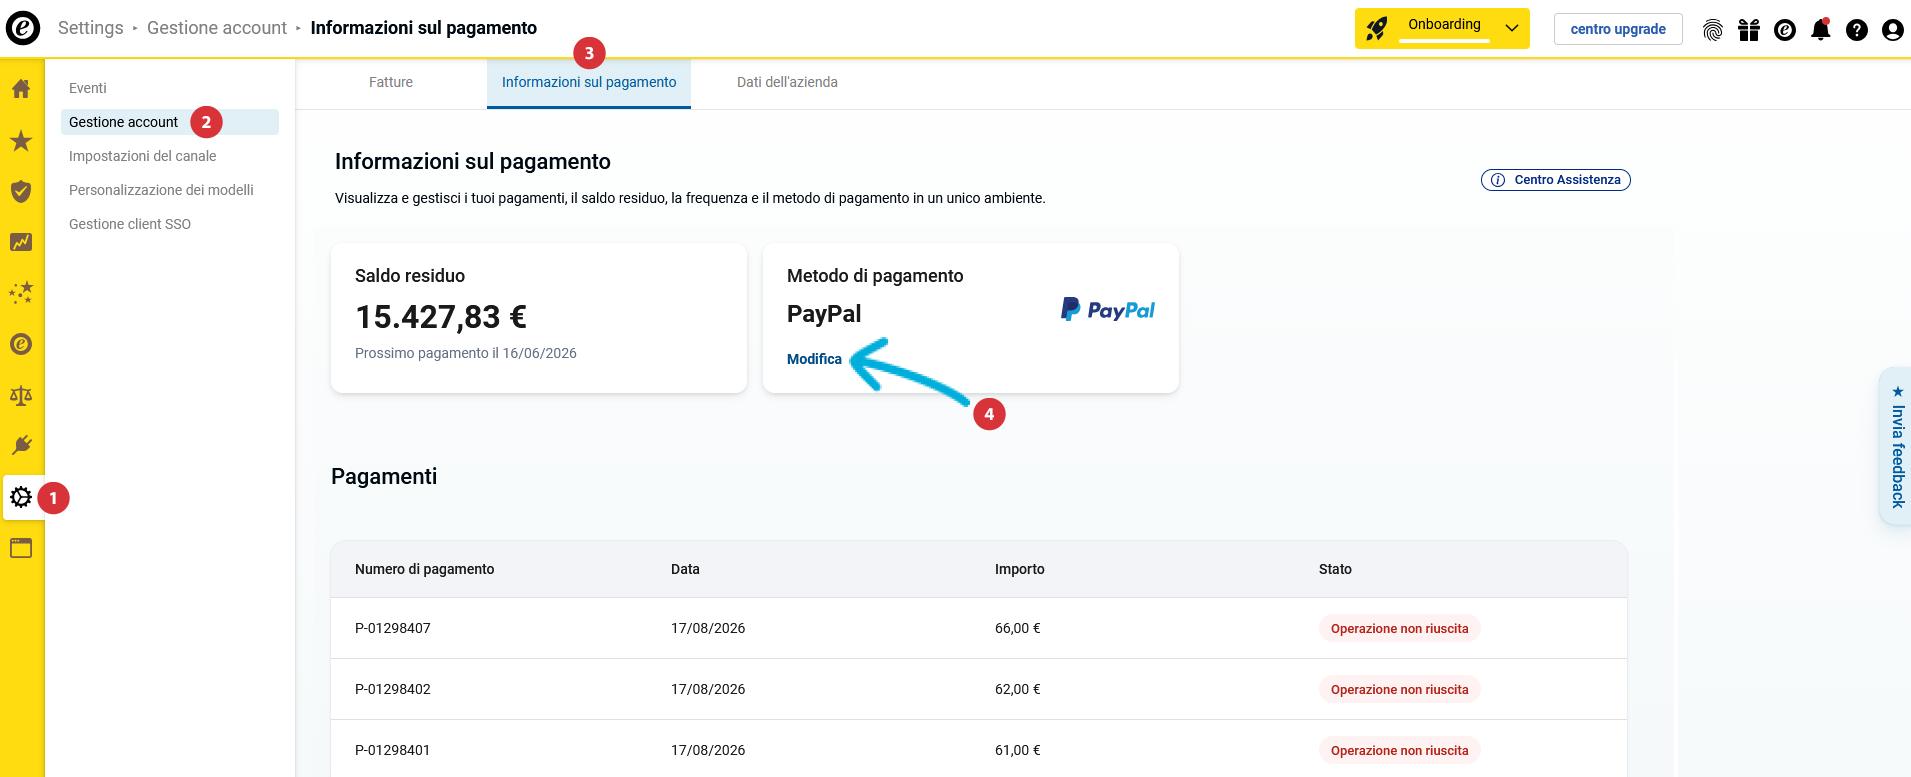Screen dimensions: 1911x777
Task: Click the multi-star marketing sidebar icon
Action: 21,293
